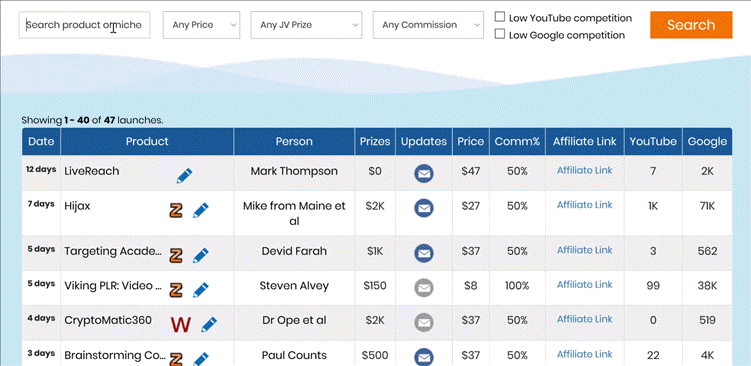Open the Affiliate Link for Brainstorming row
Screen dimensions: 751x366
(584, 354)
